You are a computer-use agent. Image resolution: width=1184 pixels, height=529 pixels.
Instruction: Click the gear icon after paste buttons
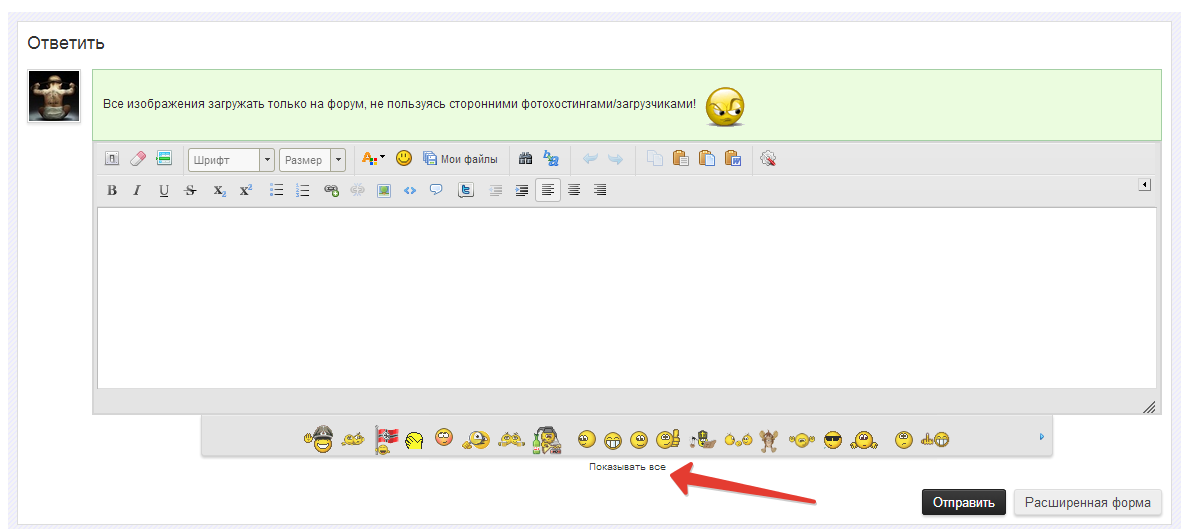769,158
